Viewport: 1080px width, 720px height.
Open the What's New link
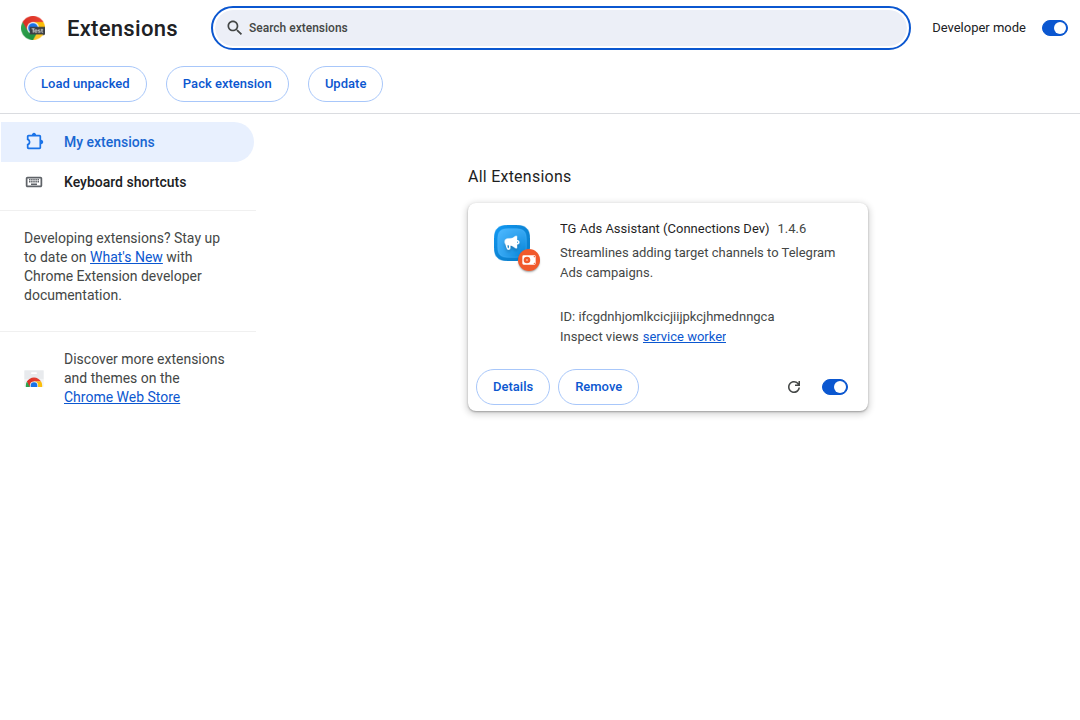pos(126,257)
